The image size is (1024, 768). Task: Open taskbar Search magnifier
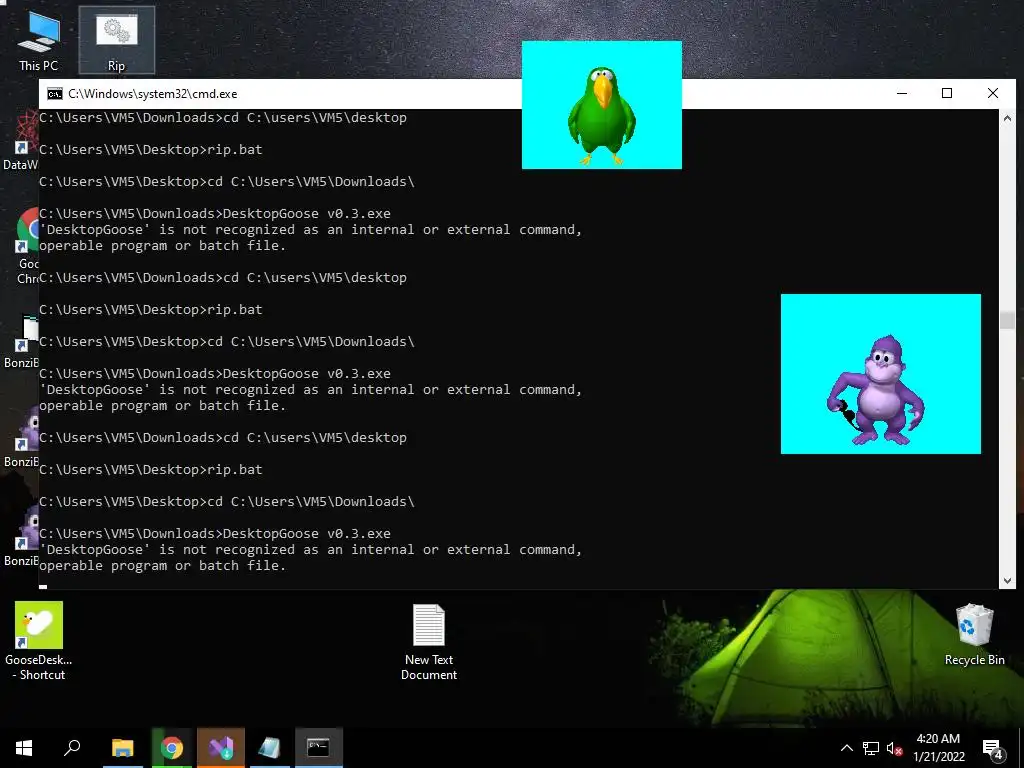pos(72,748)
